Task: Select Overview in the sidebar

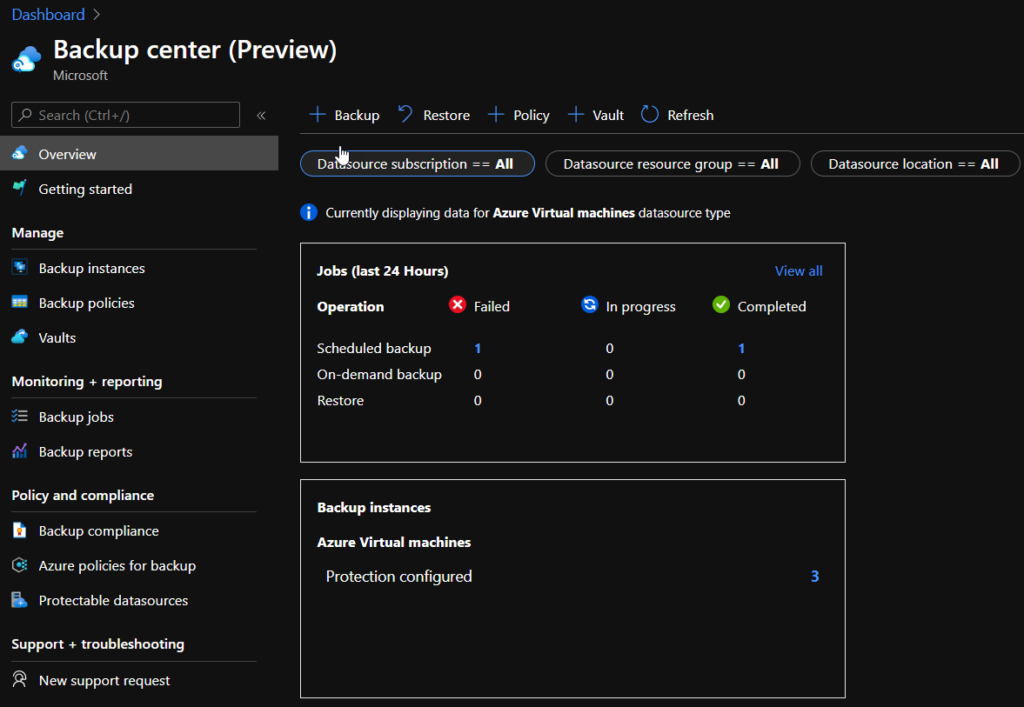Action: point(139,153)
